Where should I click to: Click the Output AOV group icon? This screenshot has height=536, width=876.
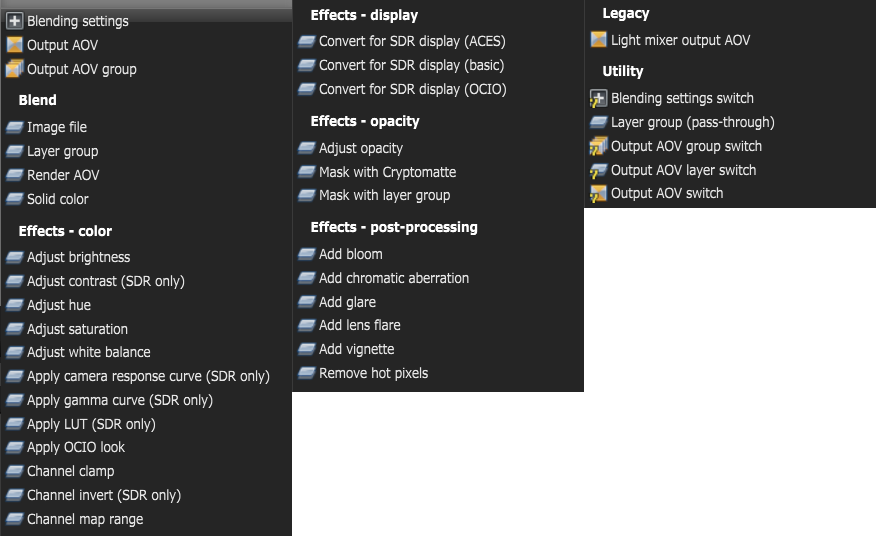pyautogui.click(x=14, y=69)
